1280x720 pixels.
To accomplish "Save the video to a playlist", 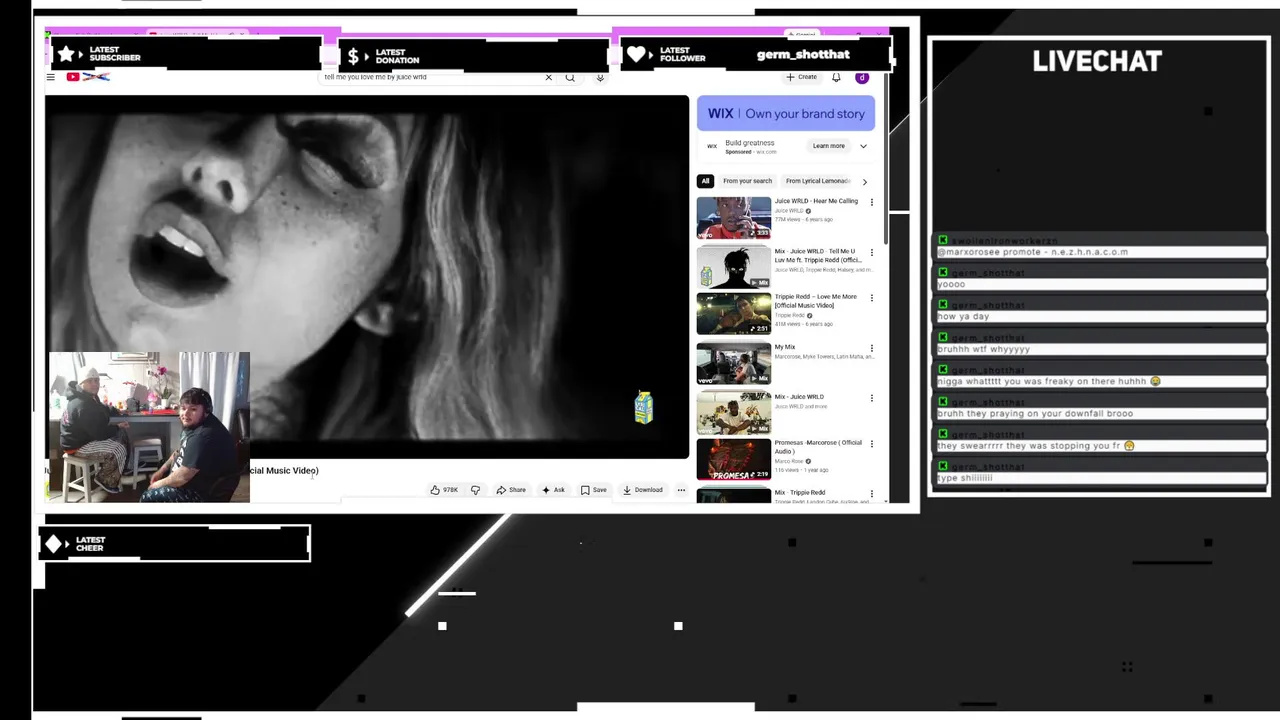I will [594, 490].
